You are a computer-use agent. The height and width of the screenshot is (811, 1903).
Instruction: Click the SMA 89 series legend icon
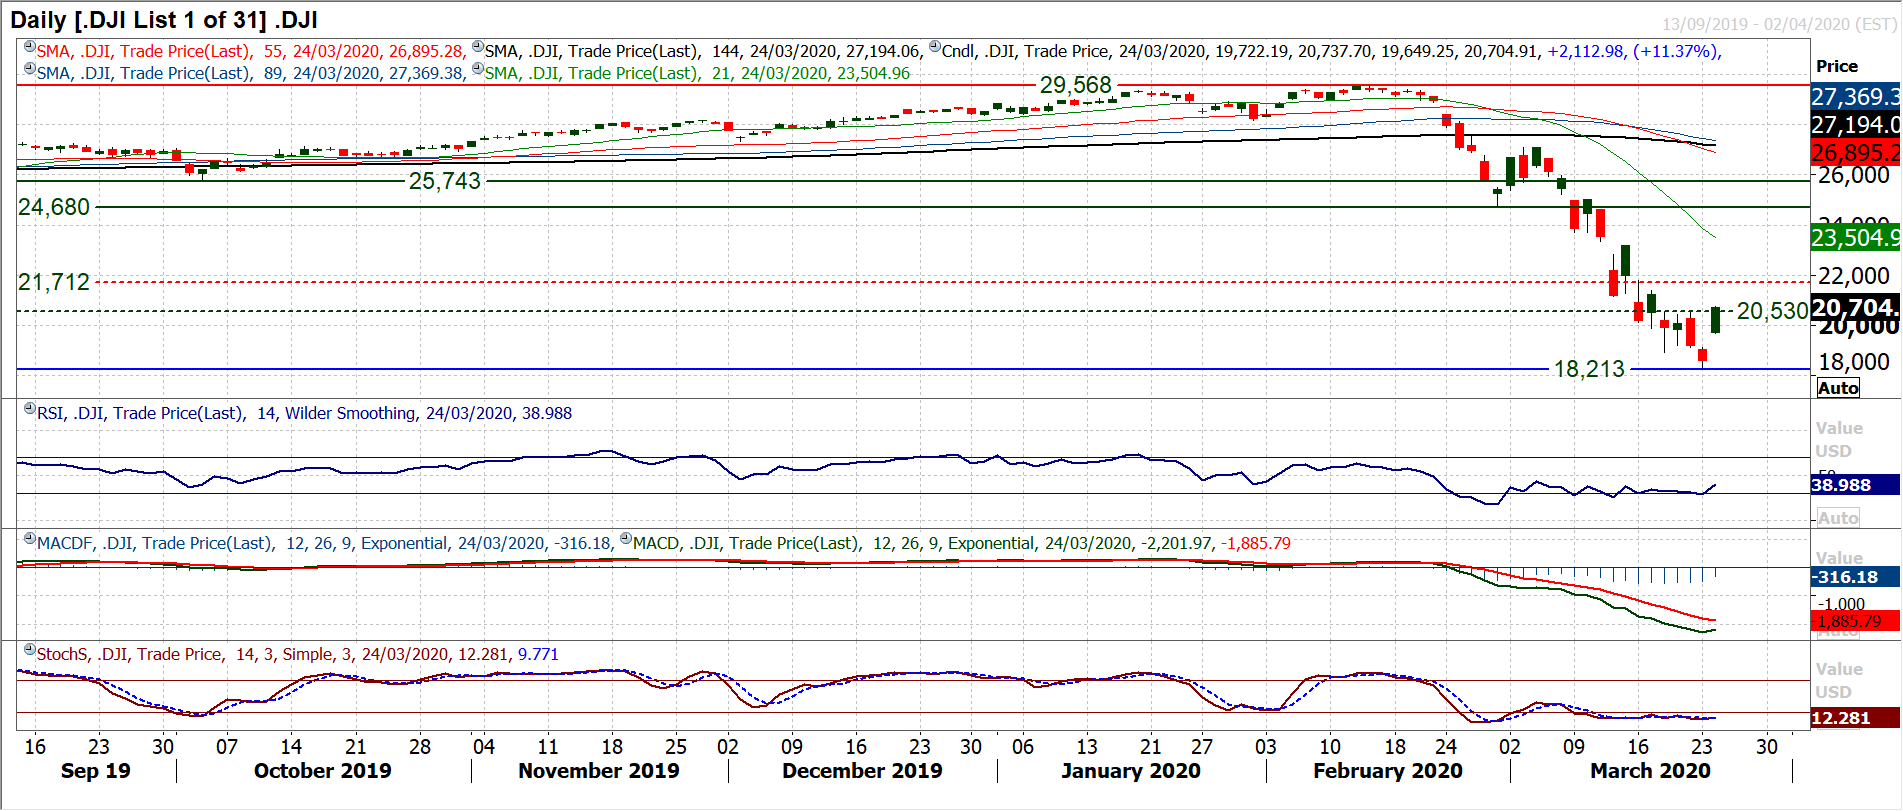point(30,68)
